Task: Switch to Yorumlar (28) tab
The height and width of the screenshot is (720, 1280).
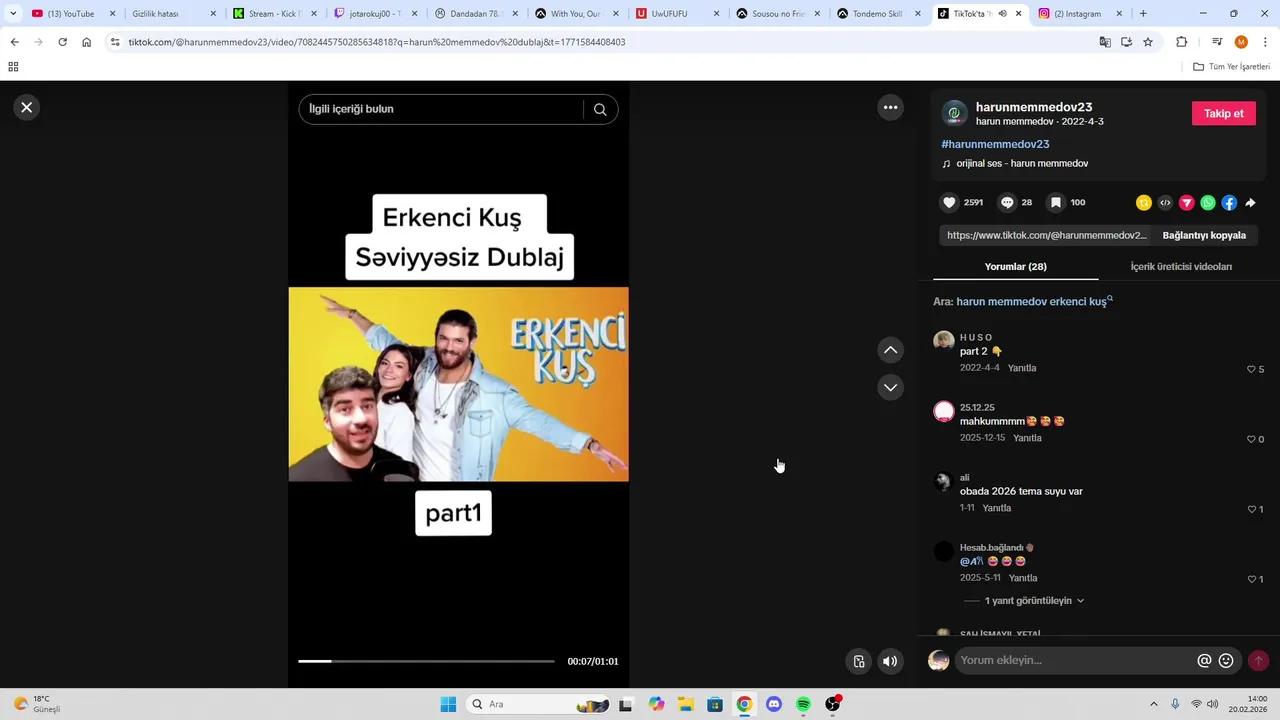Action: (x=1015, y=266)
